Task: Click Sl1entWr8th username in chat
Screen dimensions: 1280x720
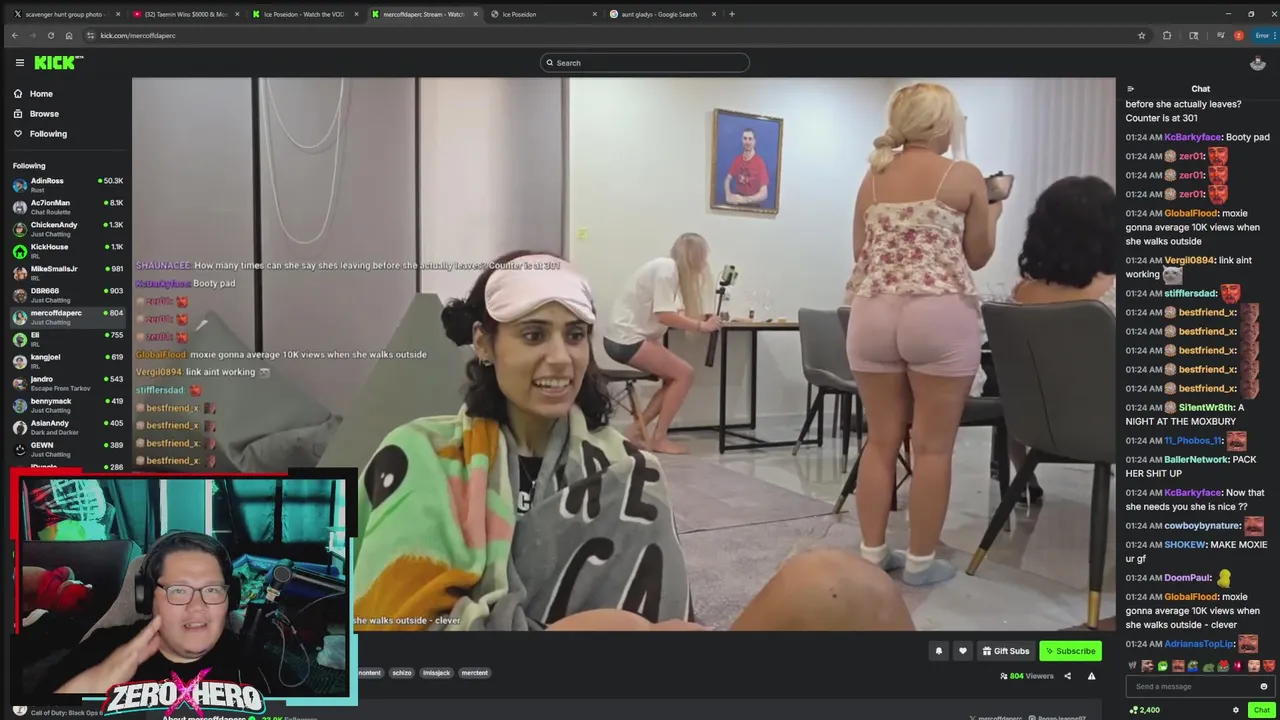Action: pyautogui.click(x=1206, y=407)
